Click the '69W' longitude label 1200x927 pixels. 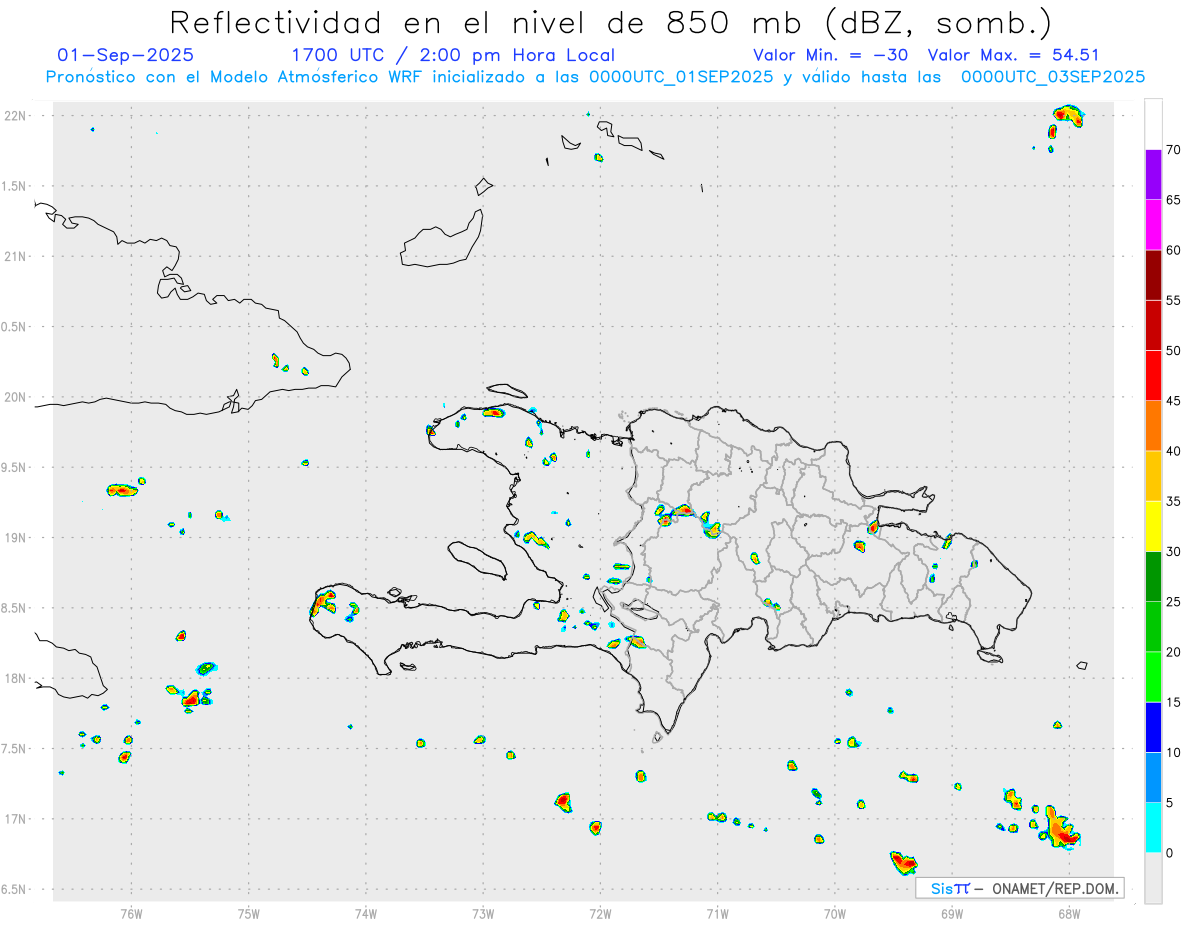point(952,913)
